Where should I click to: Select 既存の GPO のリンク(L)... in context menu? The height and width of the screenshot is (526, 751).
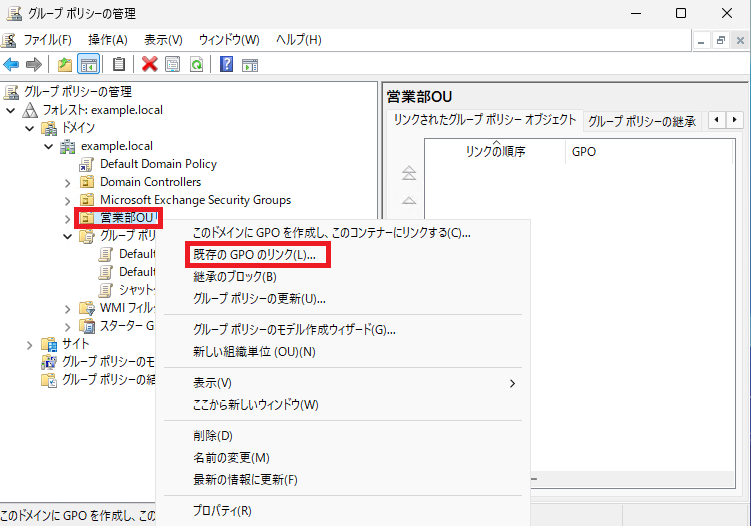tap(343, 255)
